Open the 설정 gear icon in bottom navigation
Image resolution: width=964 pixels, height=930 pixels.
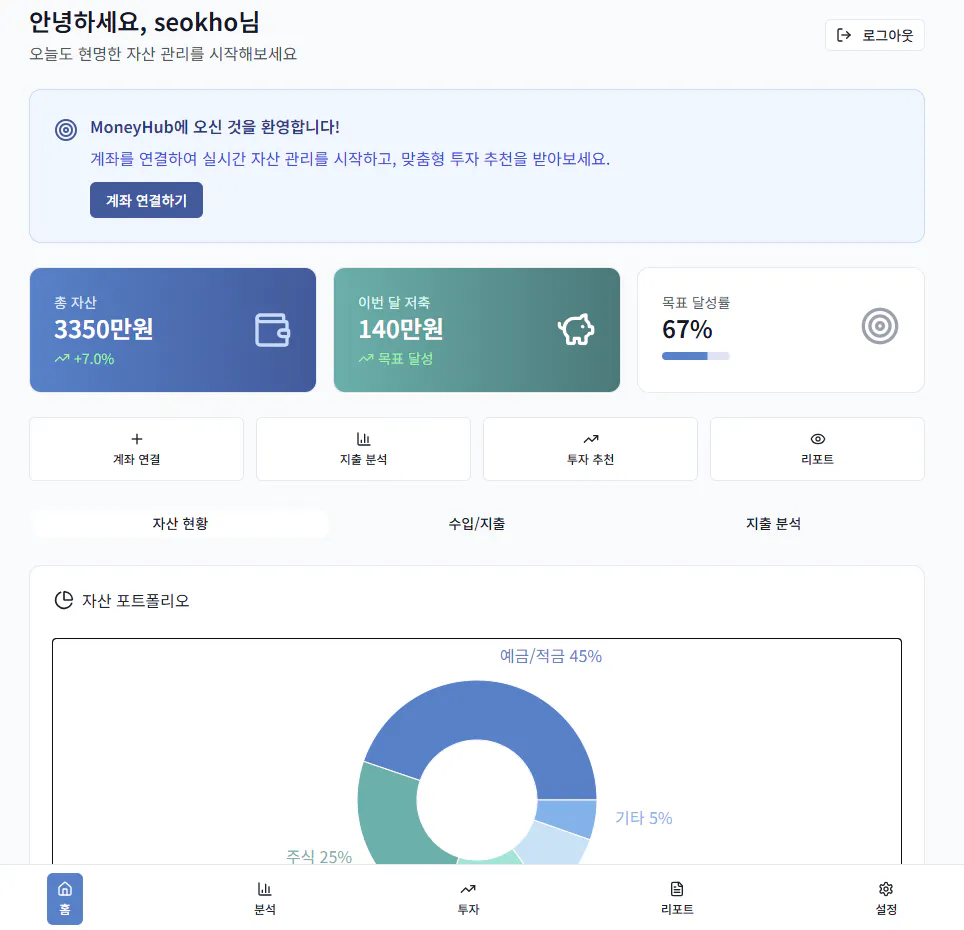pos(885,898)
